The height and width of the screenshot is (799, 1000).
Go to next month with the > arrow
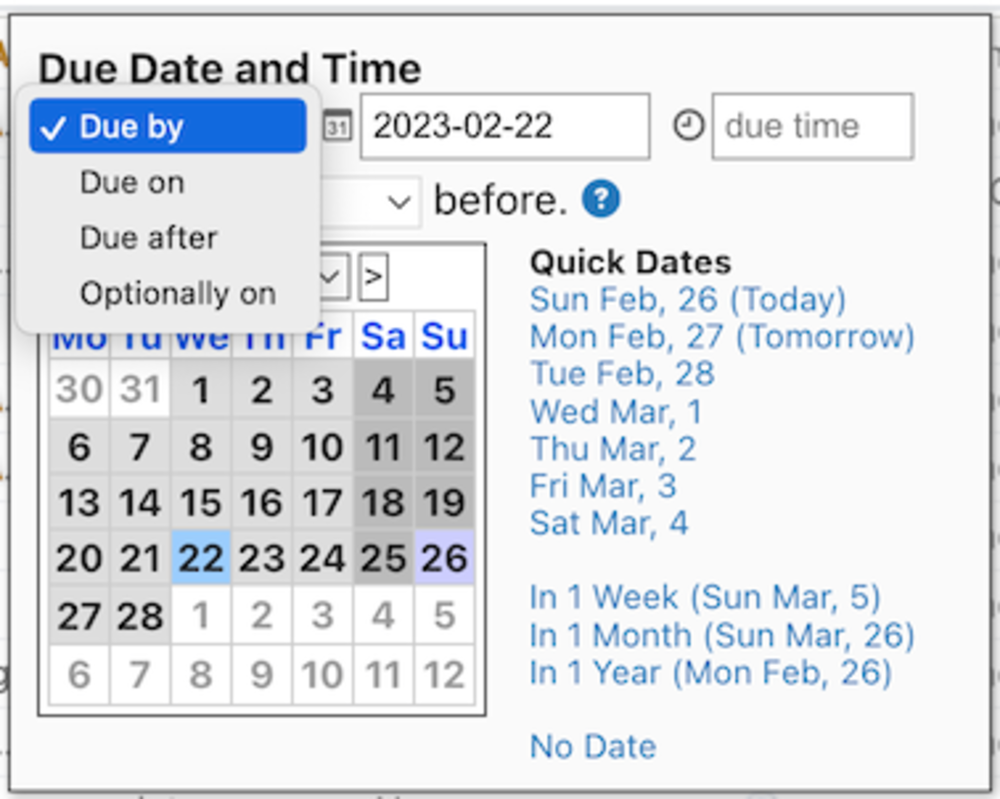pyautogui.click(x=373, y=276)
